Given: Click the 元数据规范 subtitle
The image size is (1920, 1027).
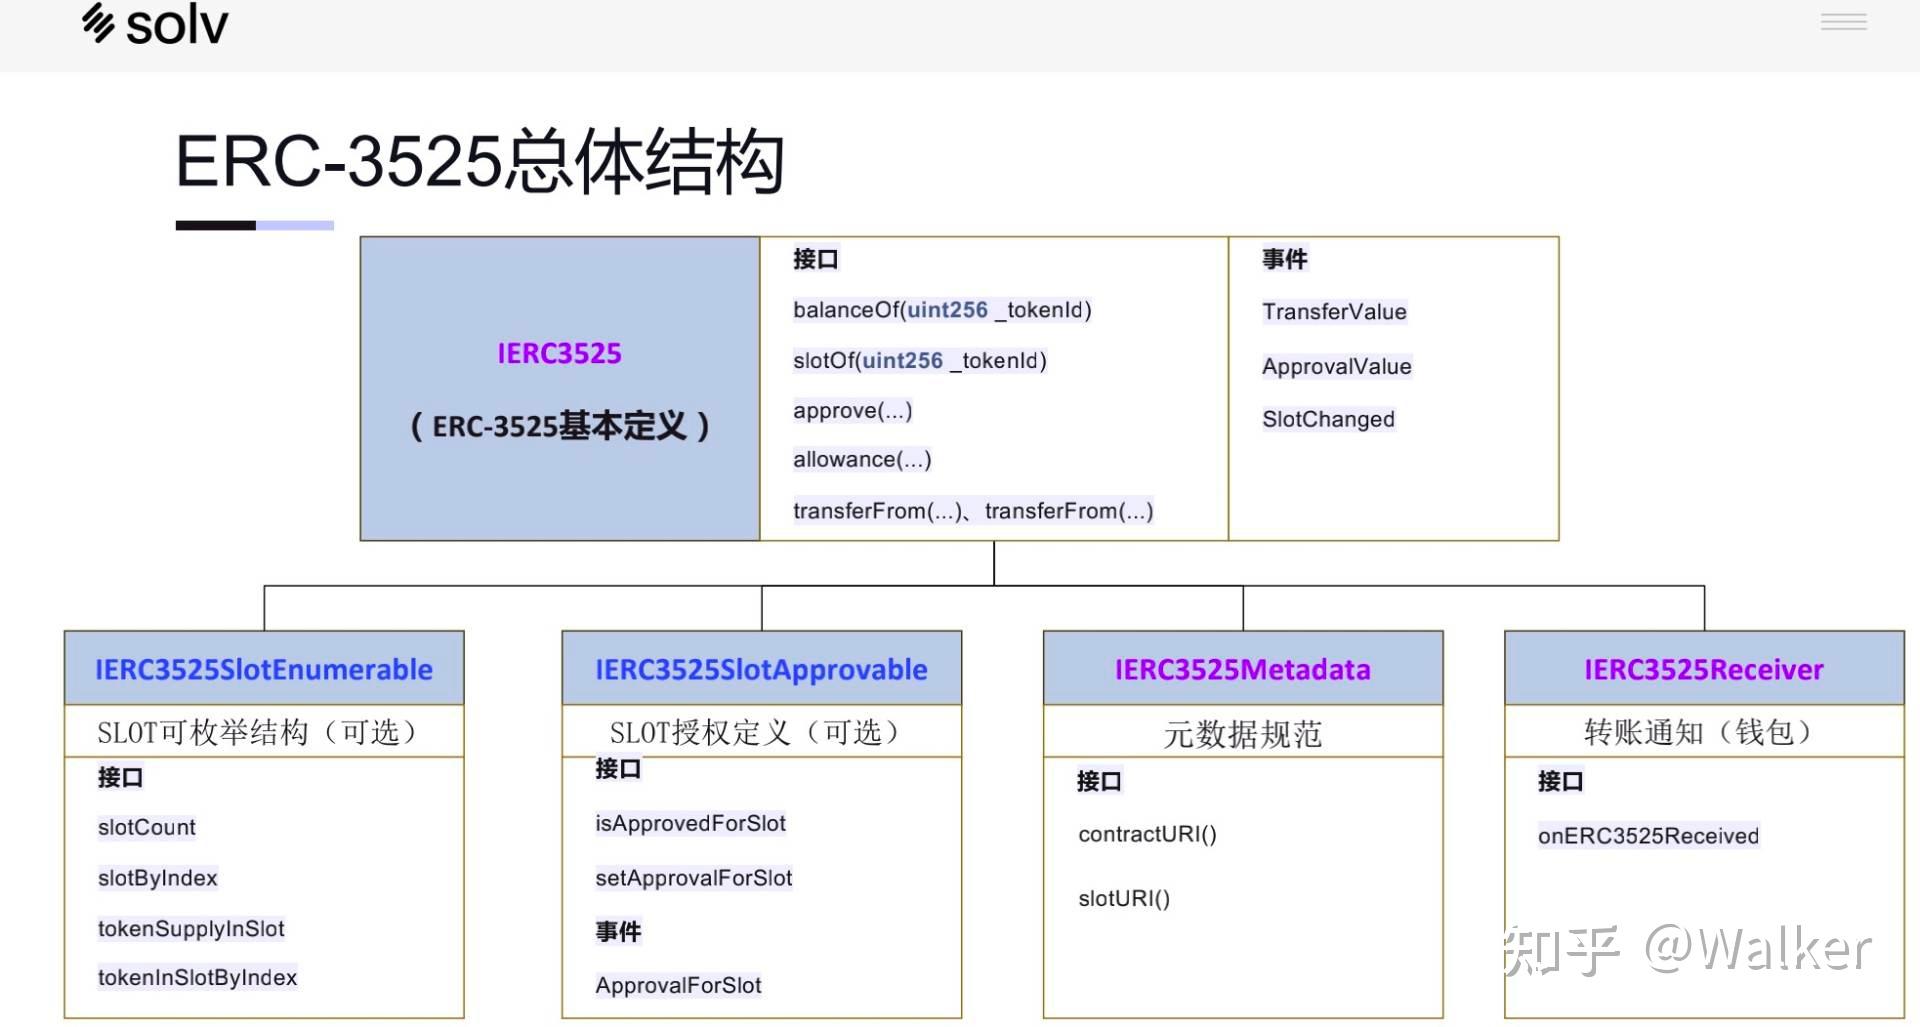Looking at the screenshot, I should click(x=1243, y=735).
